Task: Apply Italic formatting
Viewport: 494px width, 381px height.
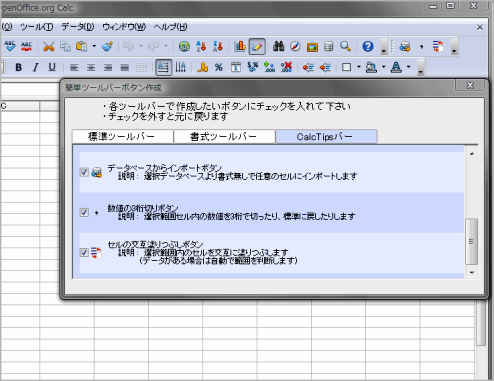Action: pyautogui.click(x=35, y=67)
